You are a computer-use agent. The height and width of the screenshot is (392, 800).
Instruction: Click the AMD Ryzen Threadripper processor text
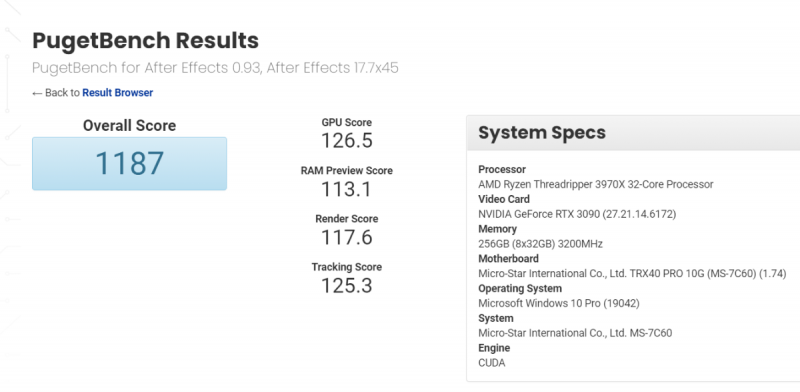point(596,184)
